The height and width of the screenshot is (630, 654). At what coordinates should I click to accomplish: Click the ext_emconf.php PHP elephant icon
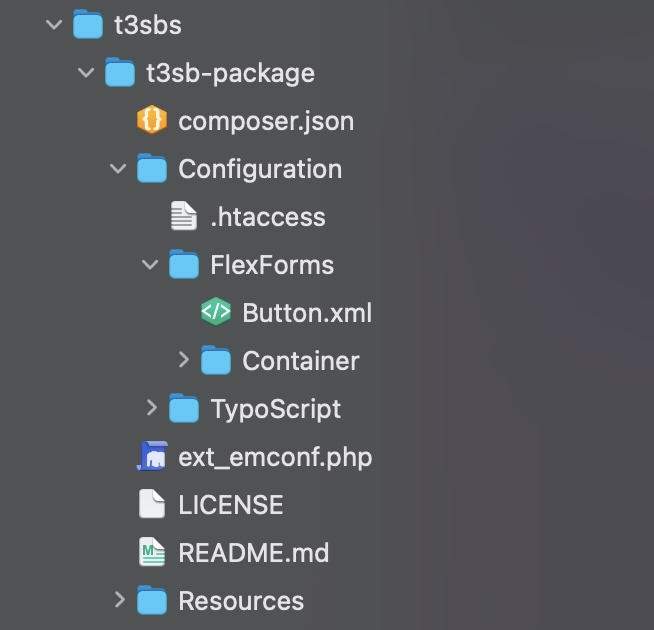click(x=151, y=457)
